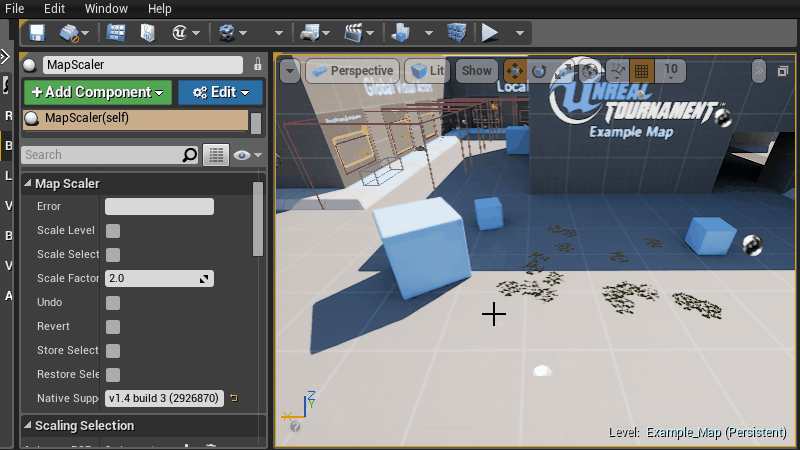Expand the Build options dropdown arrow

click(429, 33)
